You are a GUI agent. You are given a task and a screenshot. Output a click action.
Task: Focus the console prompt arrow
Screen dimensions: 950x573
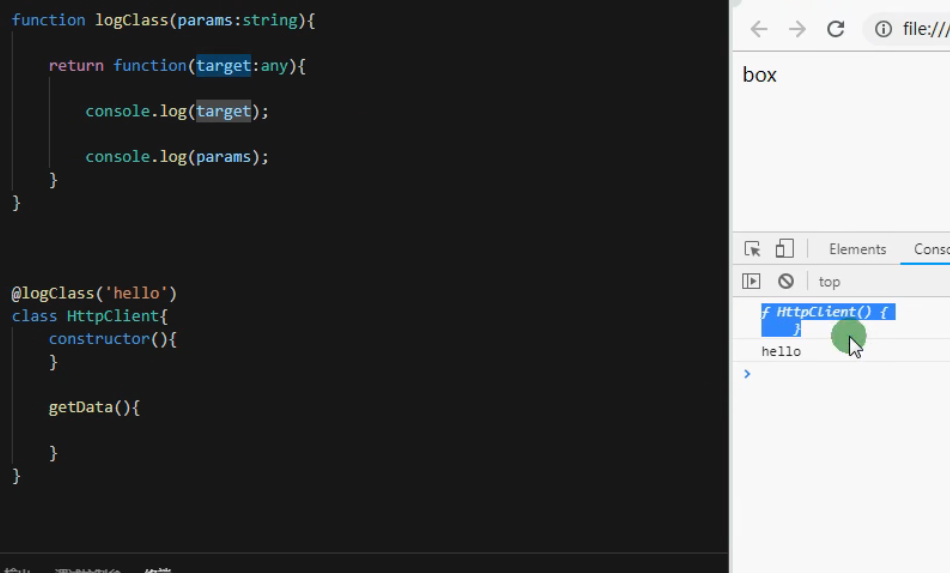[x=747, y=374]
